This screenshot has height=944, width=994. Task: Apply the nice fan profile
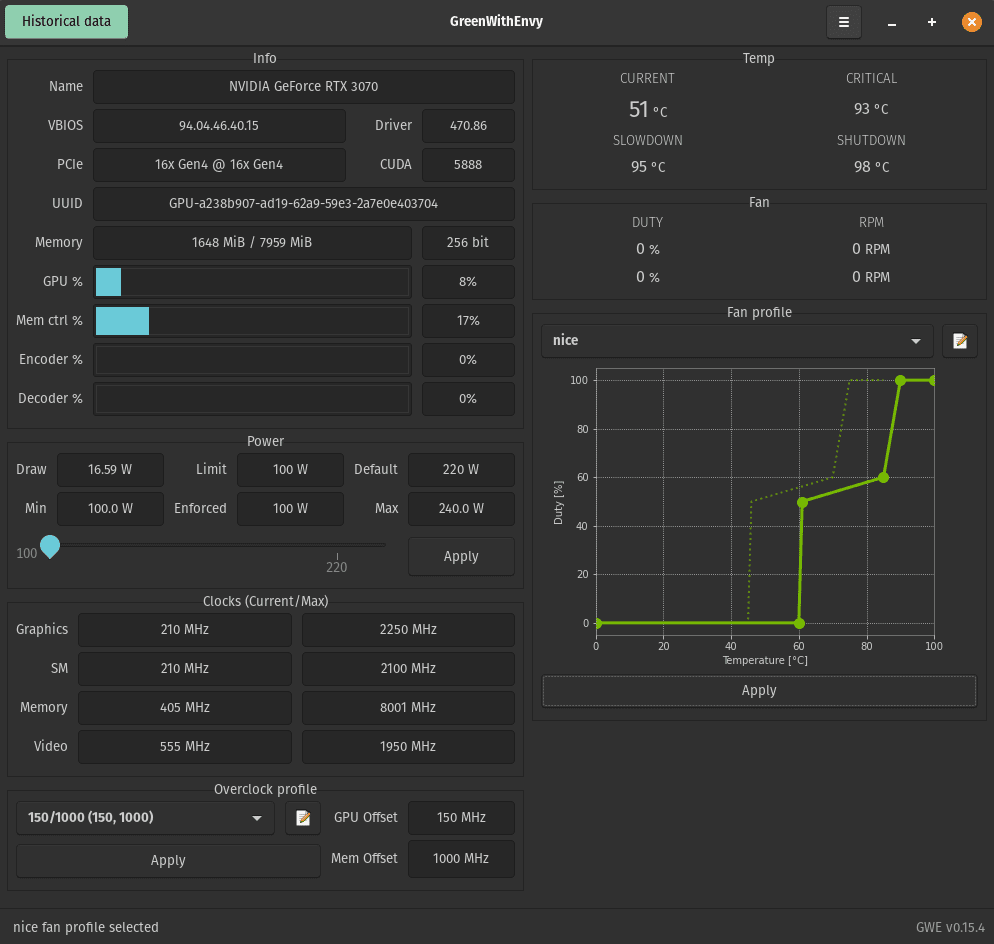[x=759, y=690]
